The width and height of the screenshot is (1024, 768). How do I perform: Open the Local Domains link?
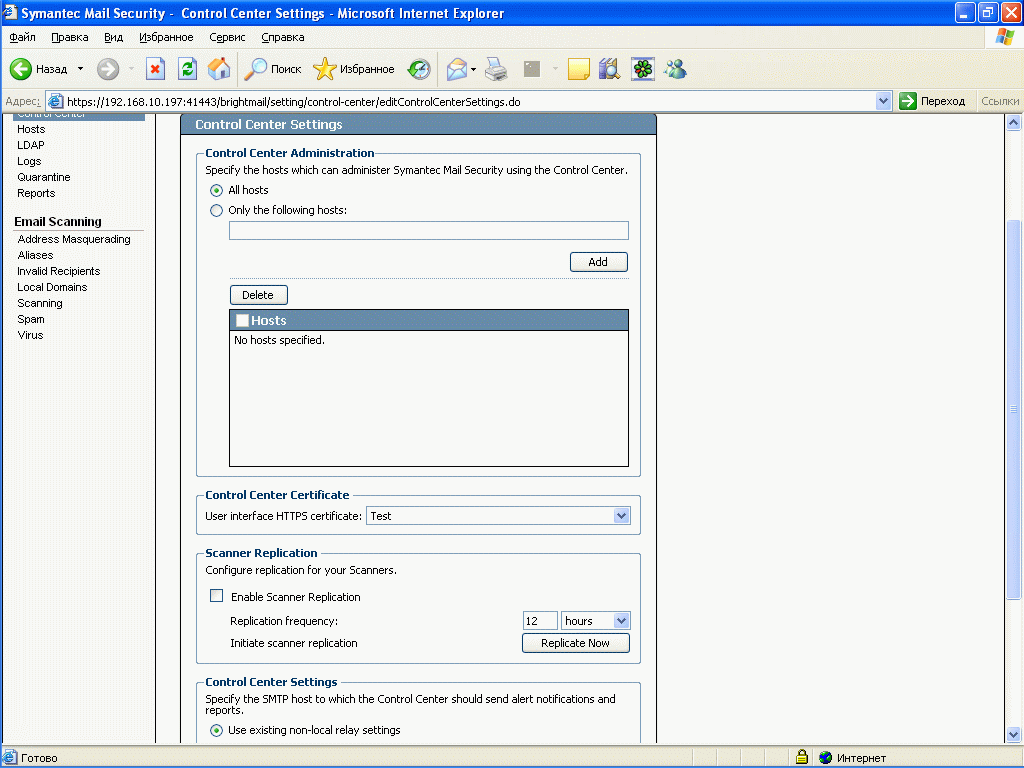[52, 287]
